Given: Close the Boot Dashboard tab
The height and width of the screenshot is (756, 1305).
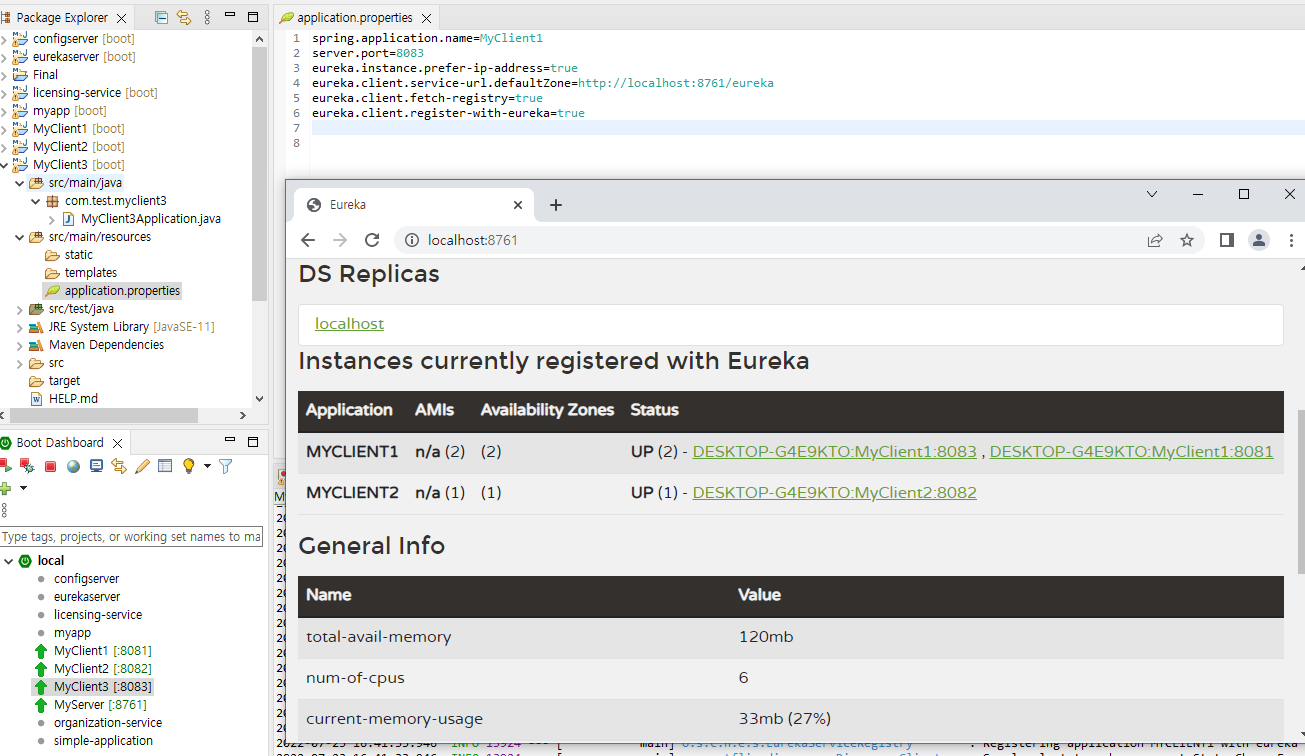Looking at the screenshot, I should 117,443.
